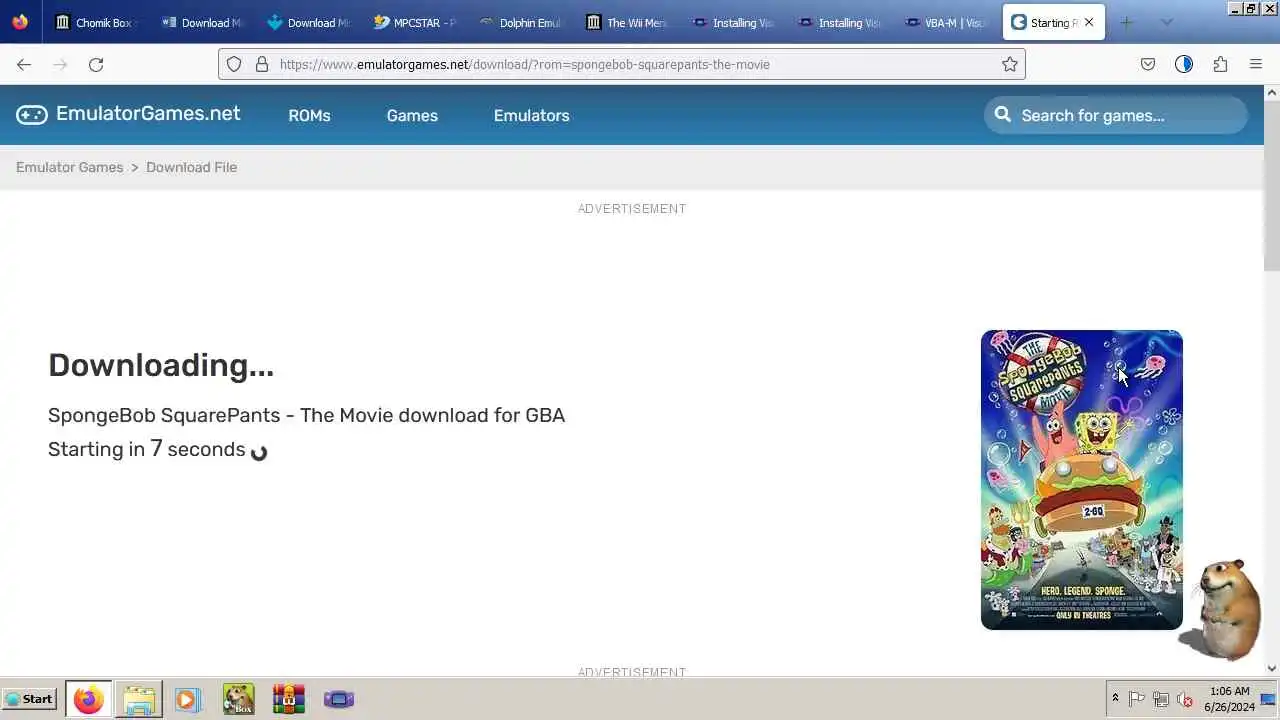This screenshot has height=720, width=1280.
Task: Click the Search for games field
Action: [x=1116, y=115]
